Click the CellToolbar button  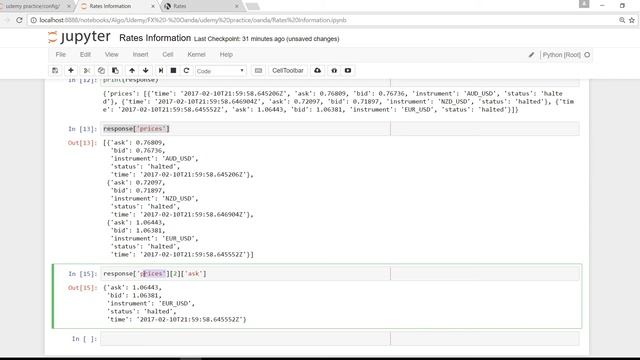tap(288, 71)
